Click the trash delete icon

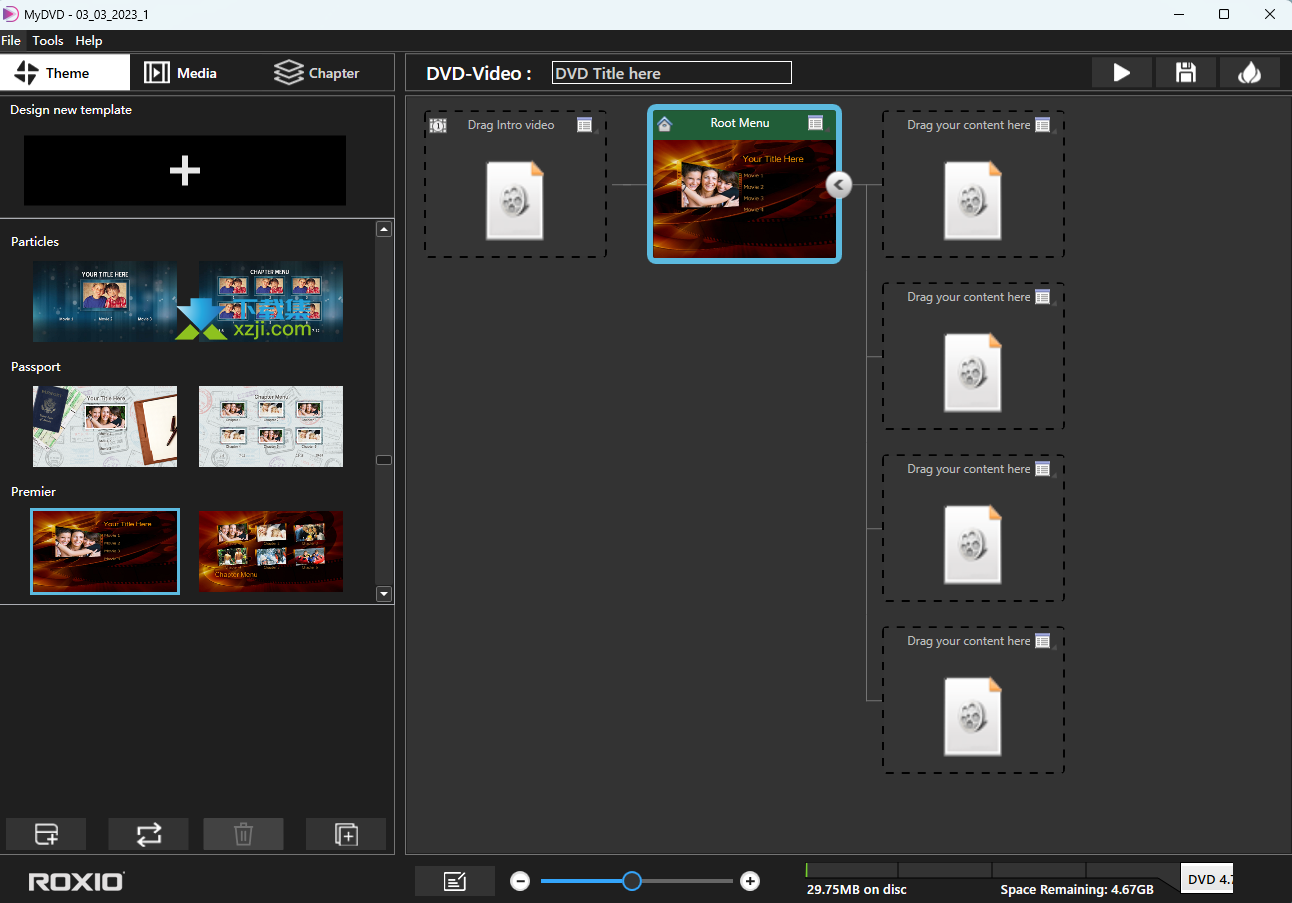point(243,834)
